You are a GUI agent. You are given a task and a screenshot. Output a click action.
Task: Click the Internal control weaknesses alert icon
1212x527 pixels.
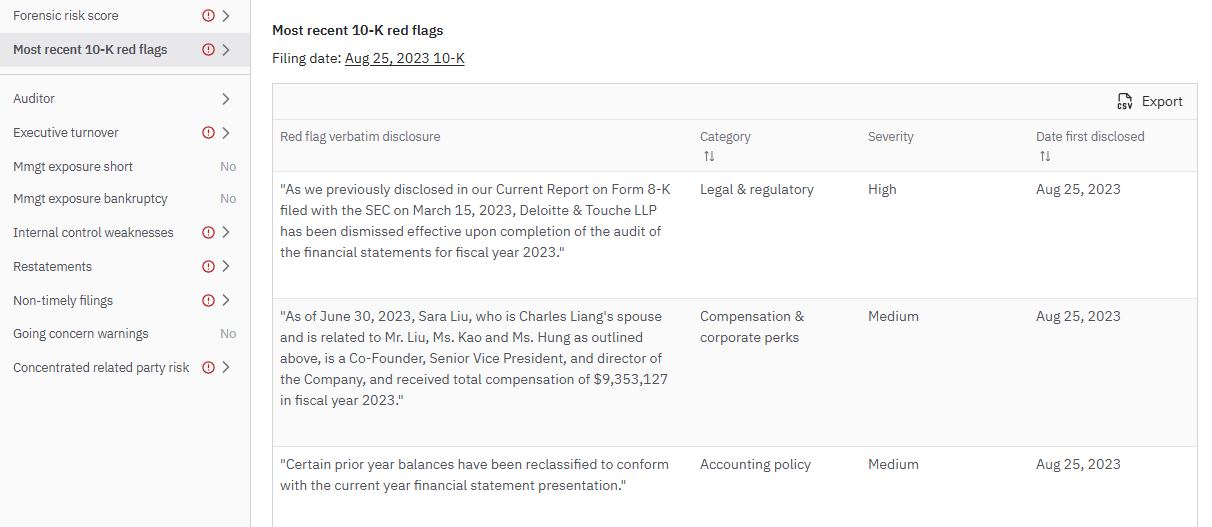tap(208, 233)
